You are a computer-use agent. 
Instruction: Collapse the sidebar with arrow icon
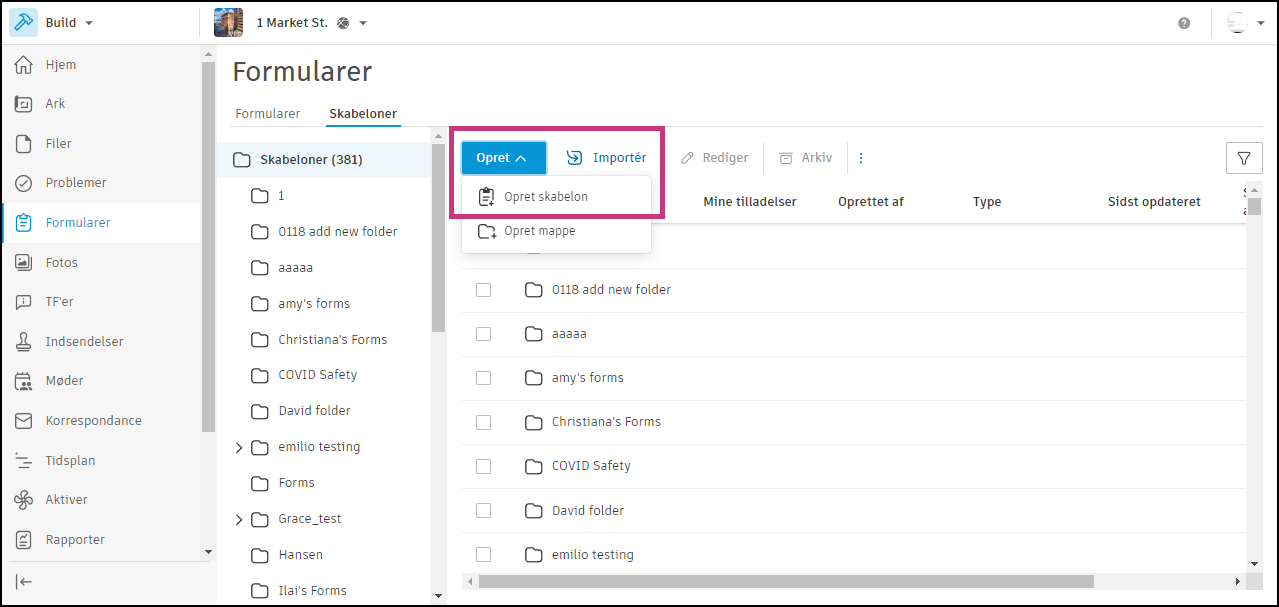point(24,582)
